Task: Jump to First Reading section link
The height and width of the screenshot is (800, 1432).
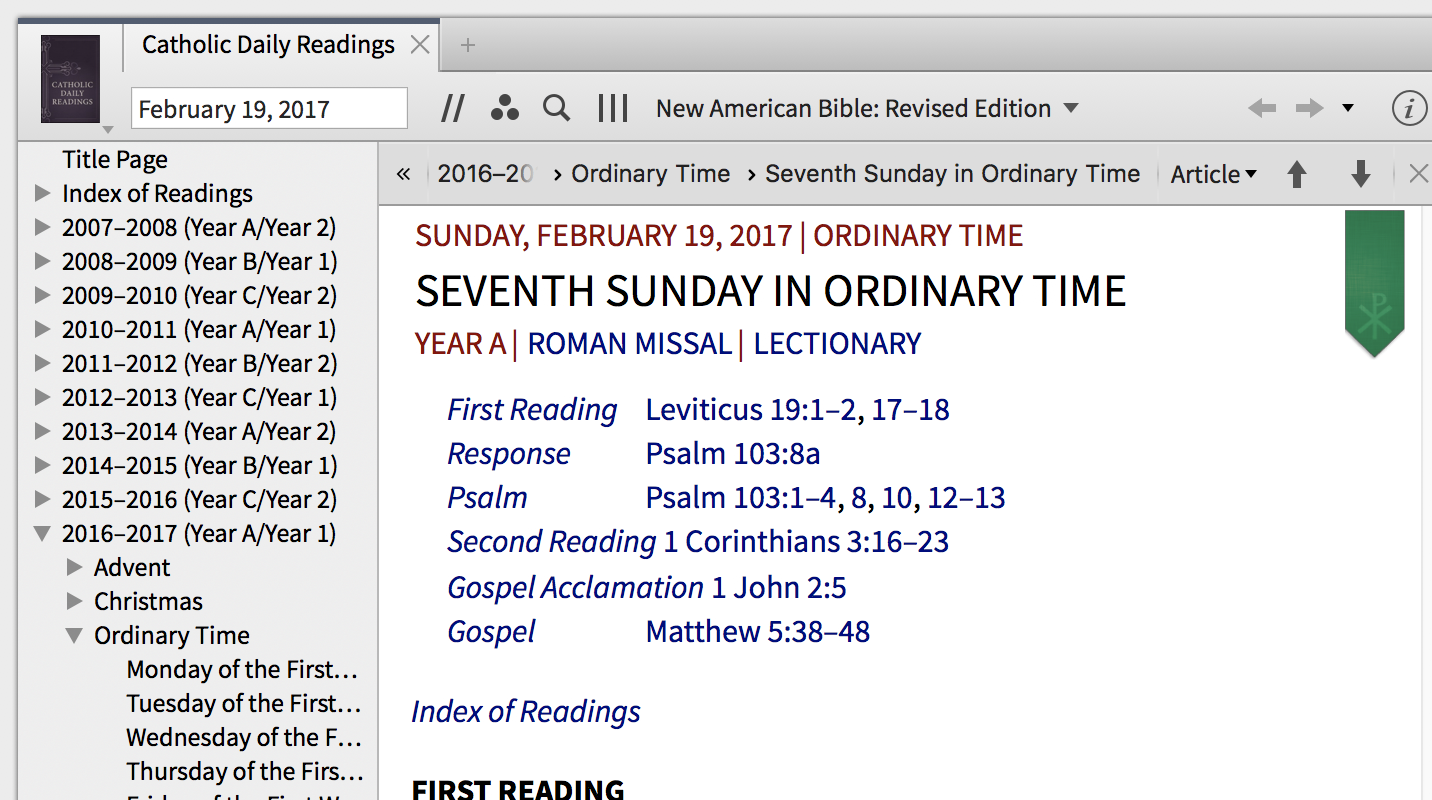Action: [x=532, y=410]
